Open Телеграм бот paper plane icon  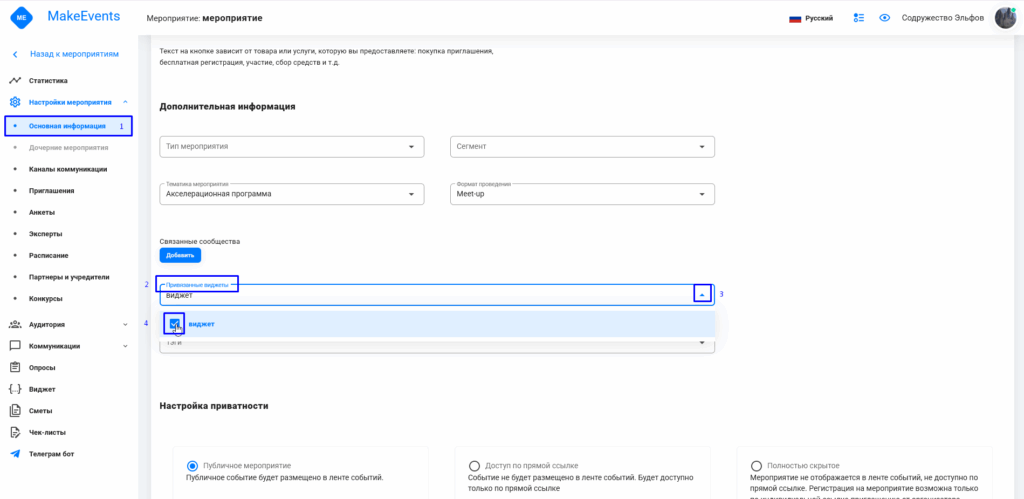(15, 454)
